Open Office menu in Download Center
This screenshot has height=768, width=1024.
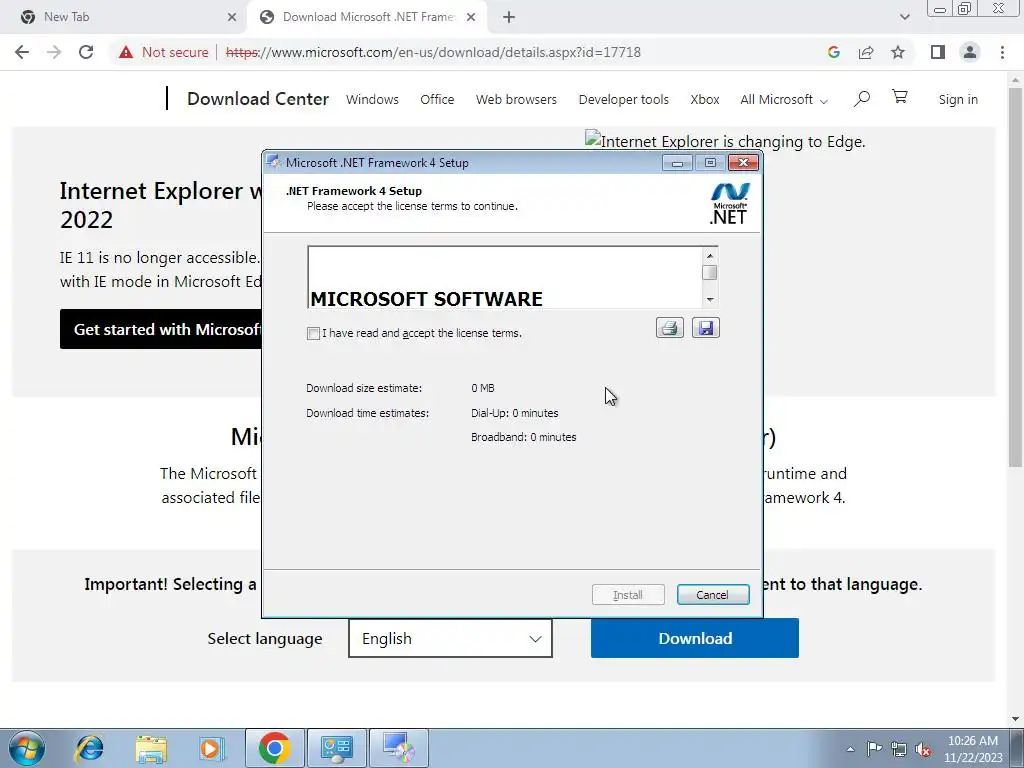[437, 99]
